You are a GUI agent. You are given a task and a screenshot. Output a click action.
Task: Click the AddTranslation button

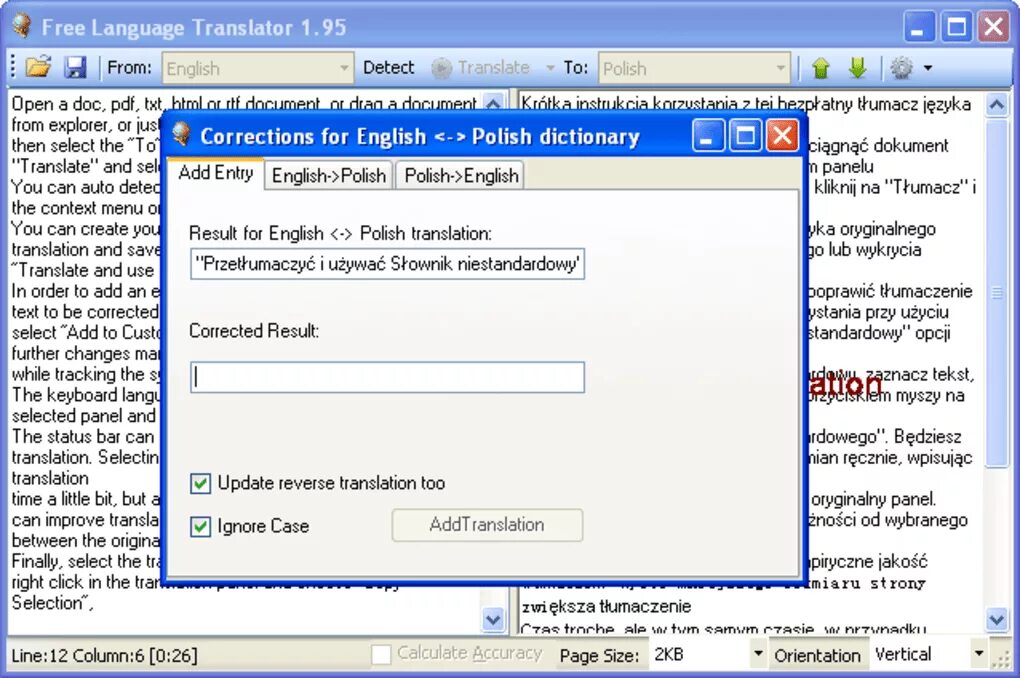(x=487, y=525)
